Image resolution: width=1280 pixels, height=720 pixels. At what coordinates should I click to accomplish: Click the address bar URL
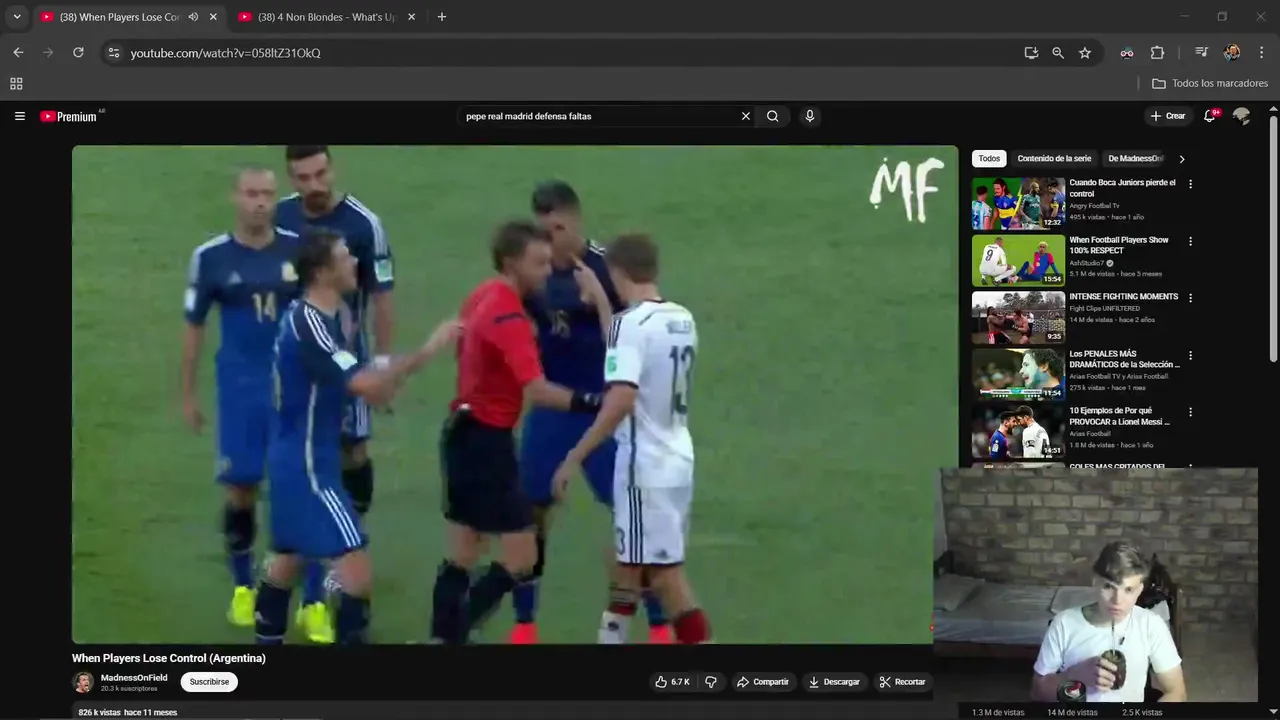click(225, 53)
